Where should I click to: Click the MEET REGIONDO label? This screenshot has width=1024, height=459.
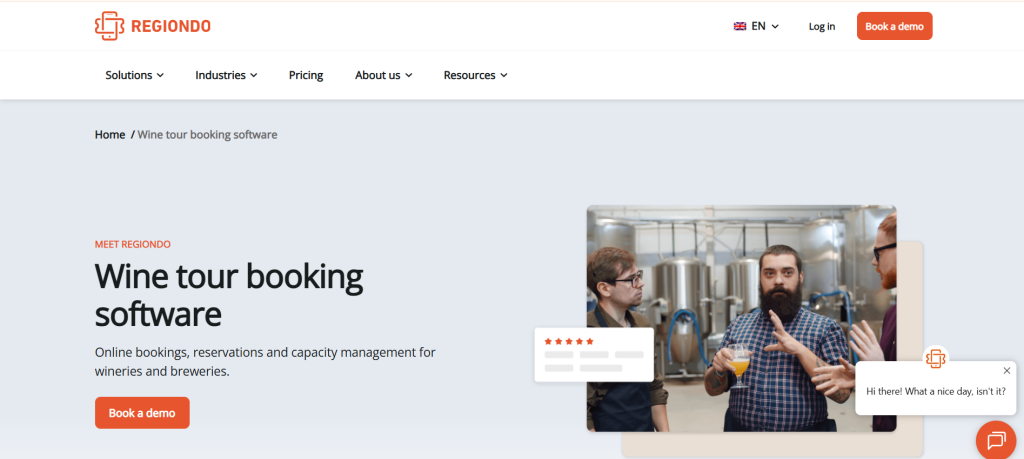point(133,244)
